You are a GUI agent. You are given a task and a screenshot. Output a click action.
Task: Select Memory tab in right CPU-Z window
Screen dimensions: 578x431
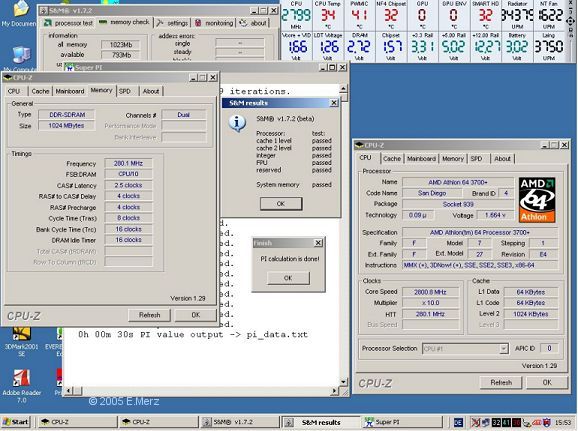click(x=453, y=159)
